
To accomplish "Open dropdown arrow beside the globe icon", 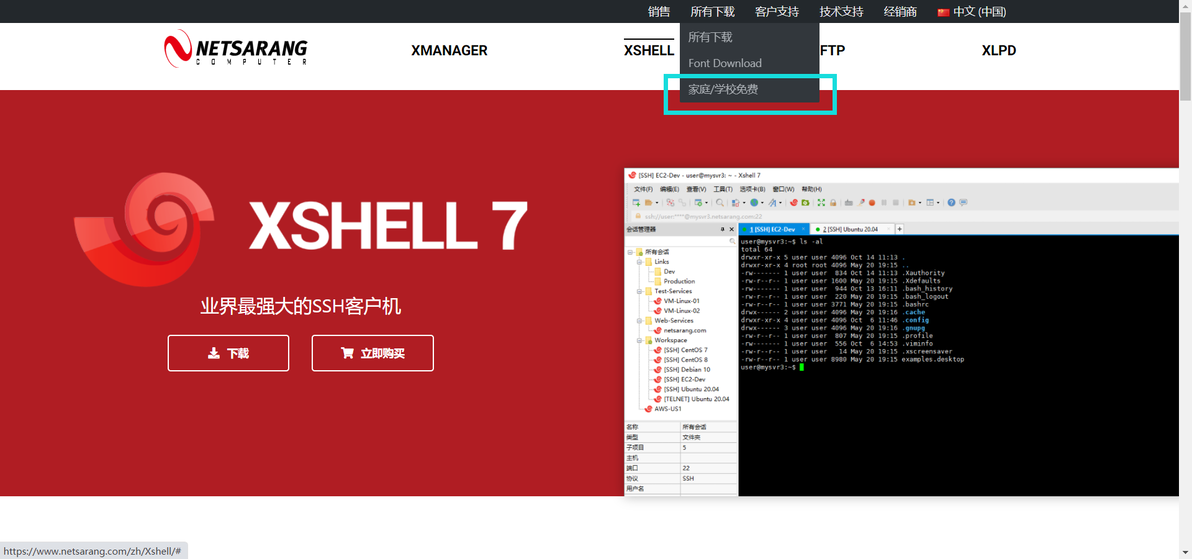I will coord(762,203).
